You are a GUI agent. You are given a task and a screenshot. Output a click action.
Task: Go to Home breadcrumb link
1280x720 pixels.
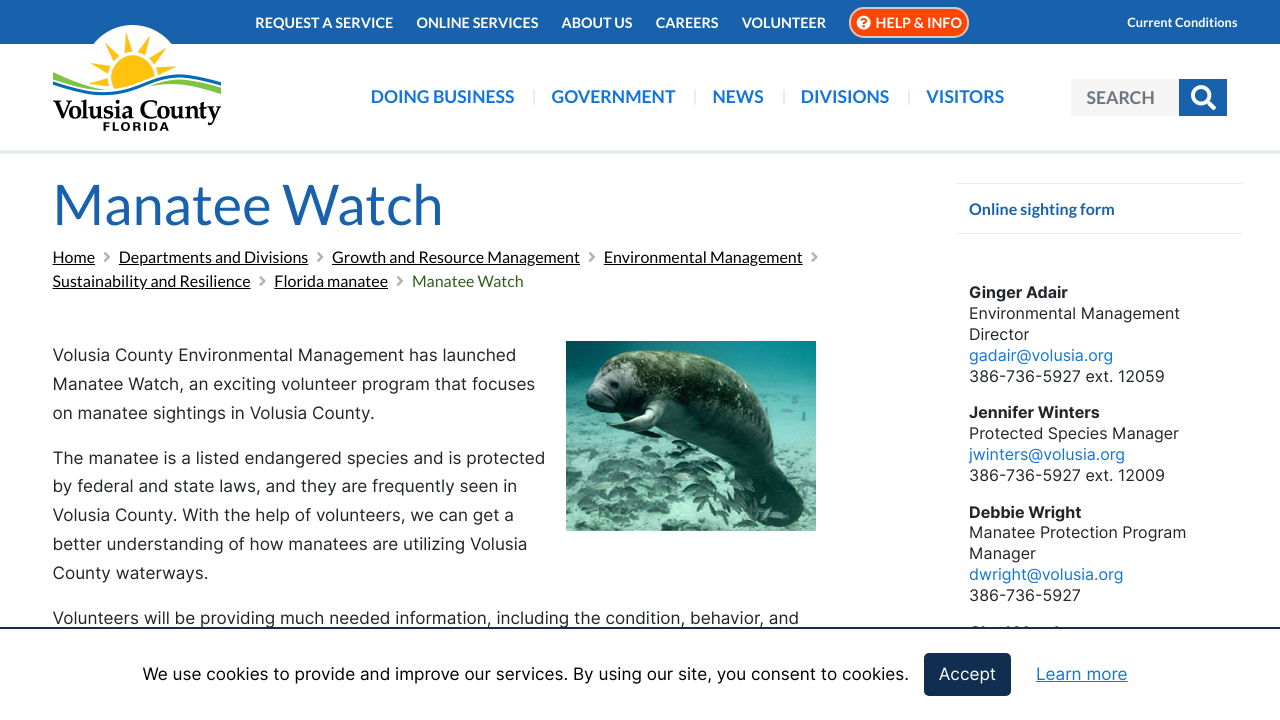pyautogui.click(x=74, y=257)
